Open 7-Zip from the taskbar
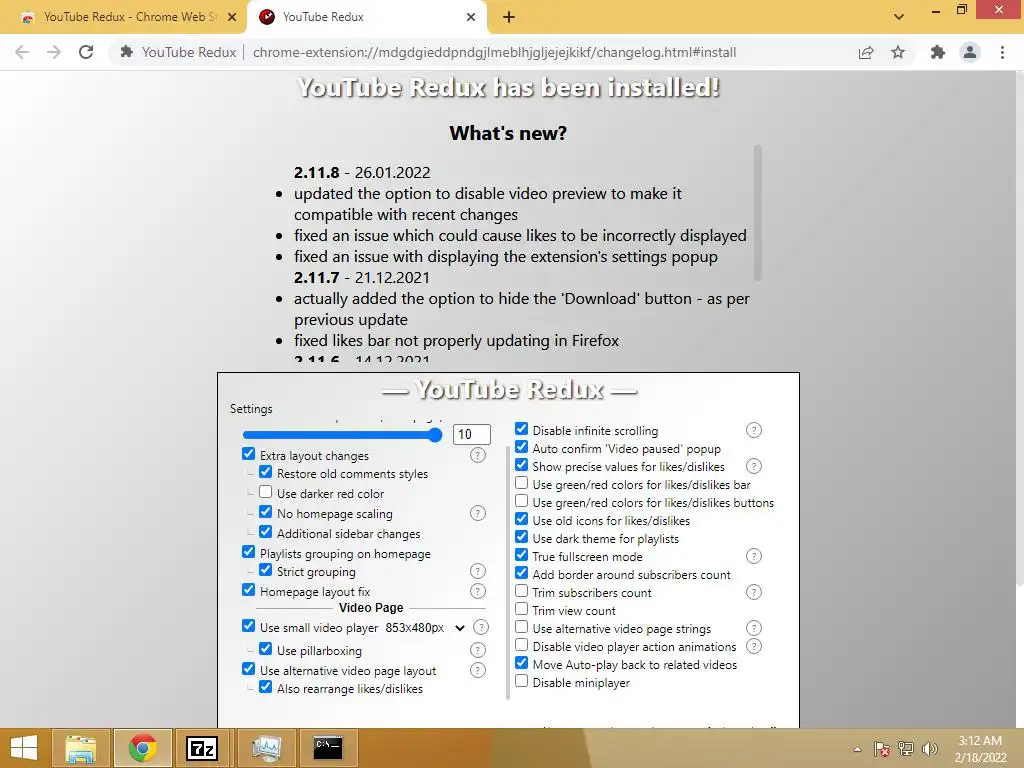Screen dimensions: 1024x768 click(202, 748)
